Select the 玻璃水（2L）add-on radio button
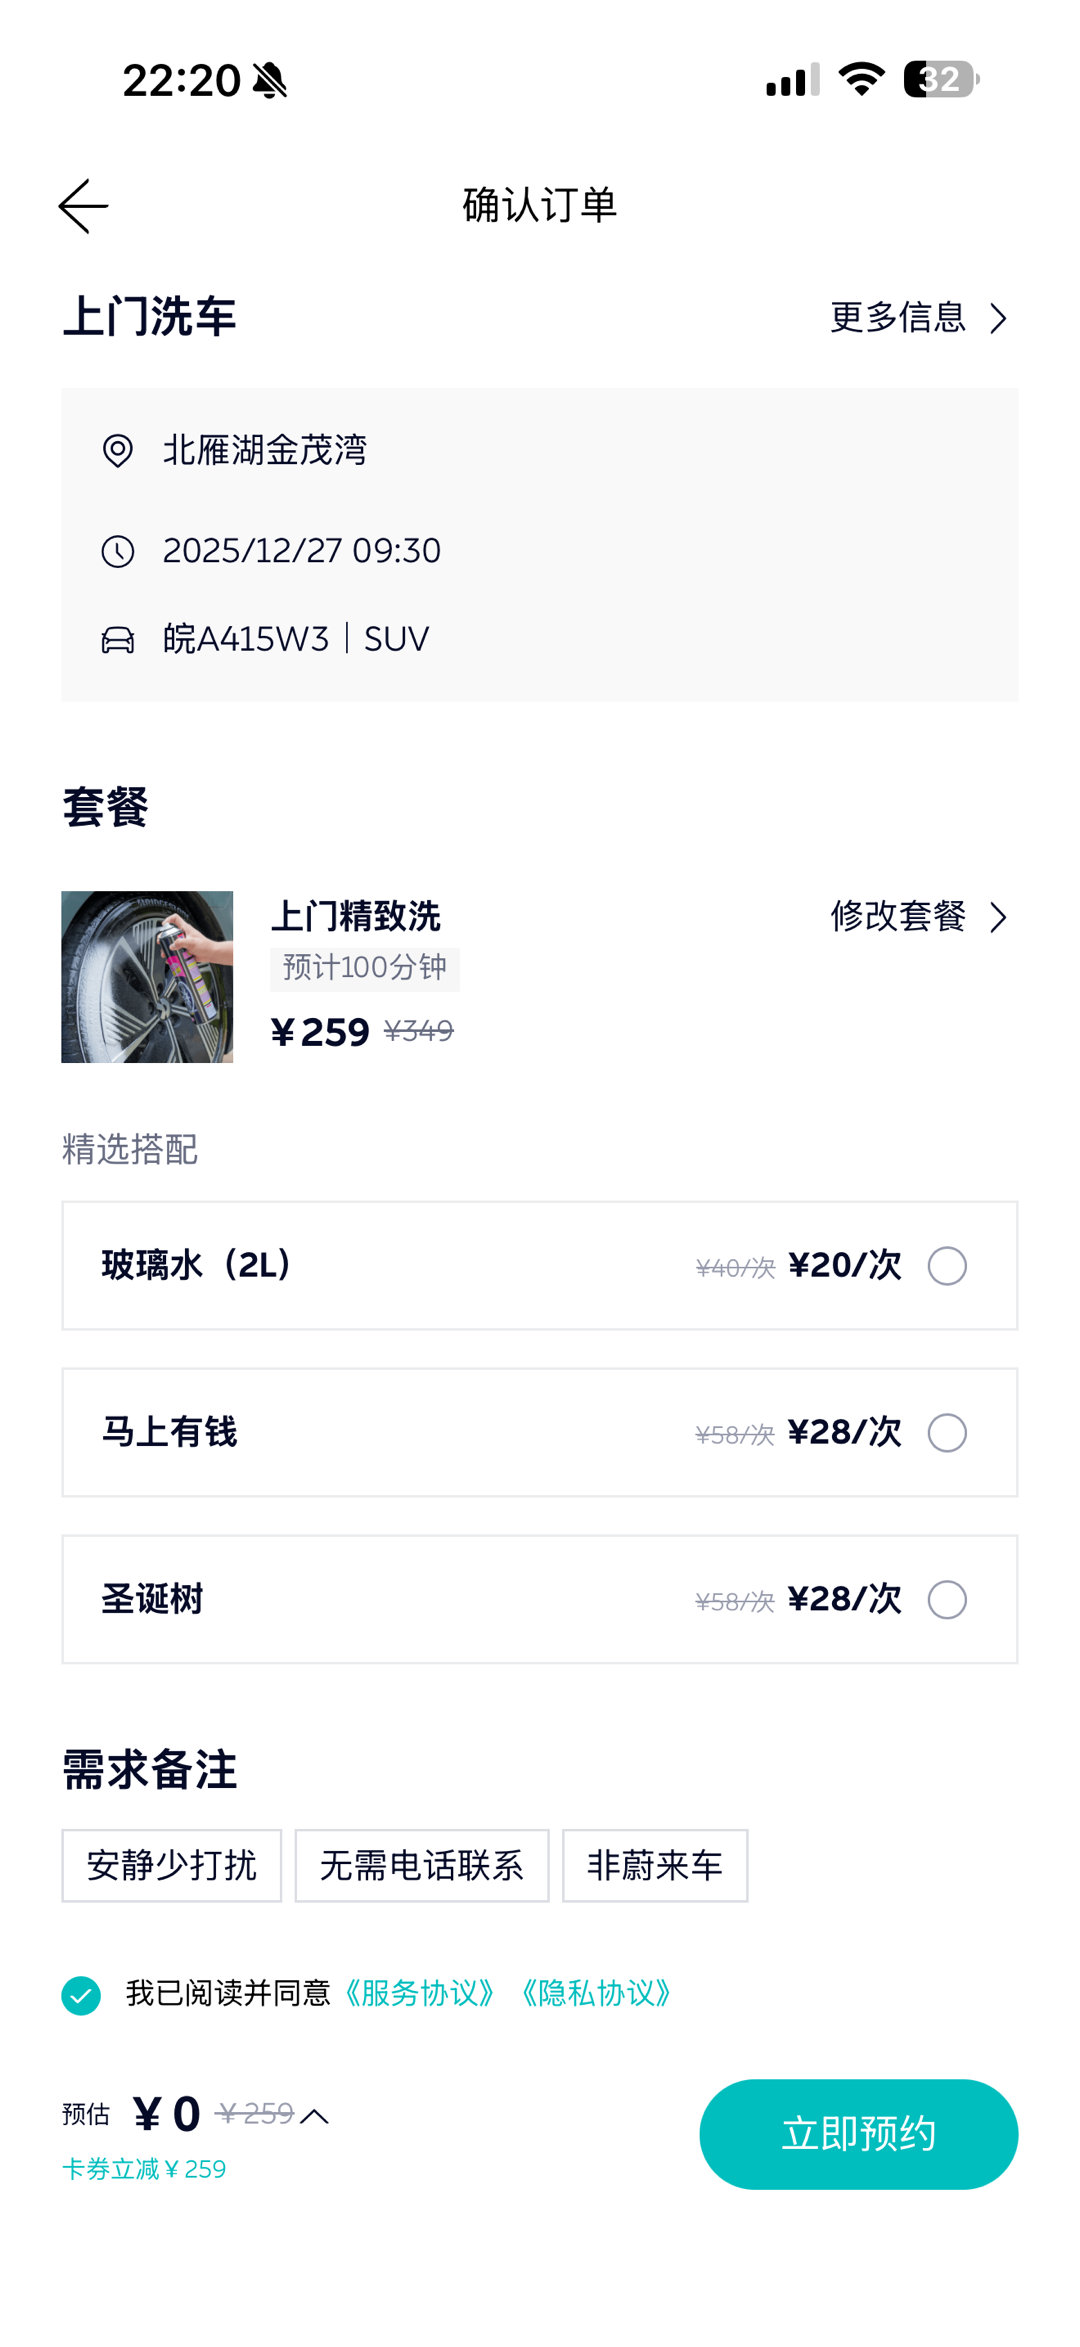1080x2347 pixels. [x=947, y=1266]
